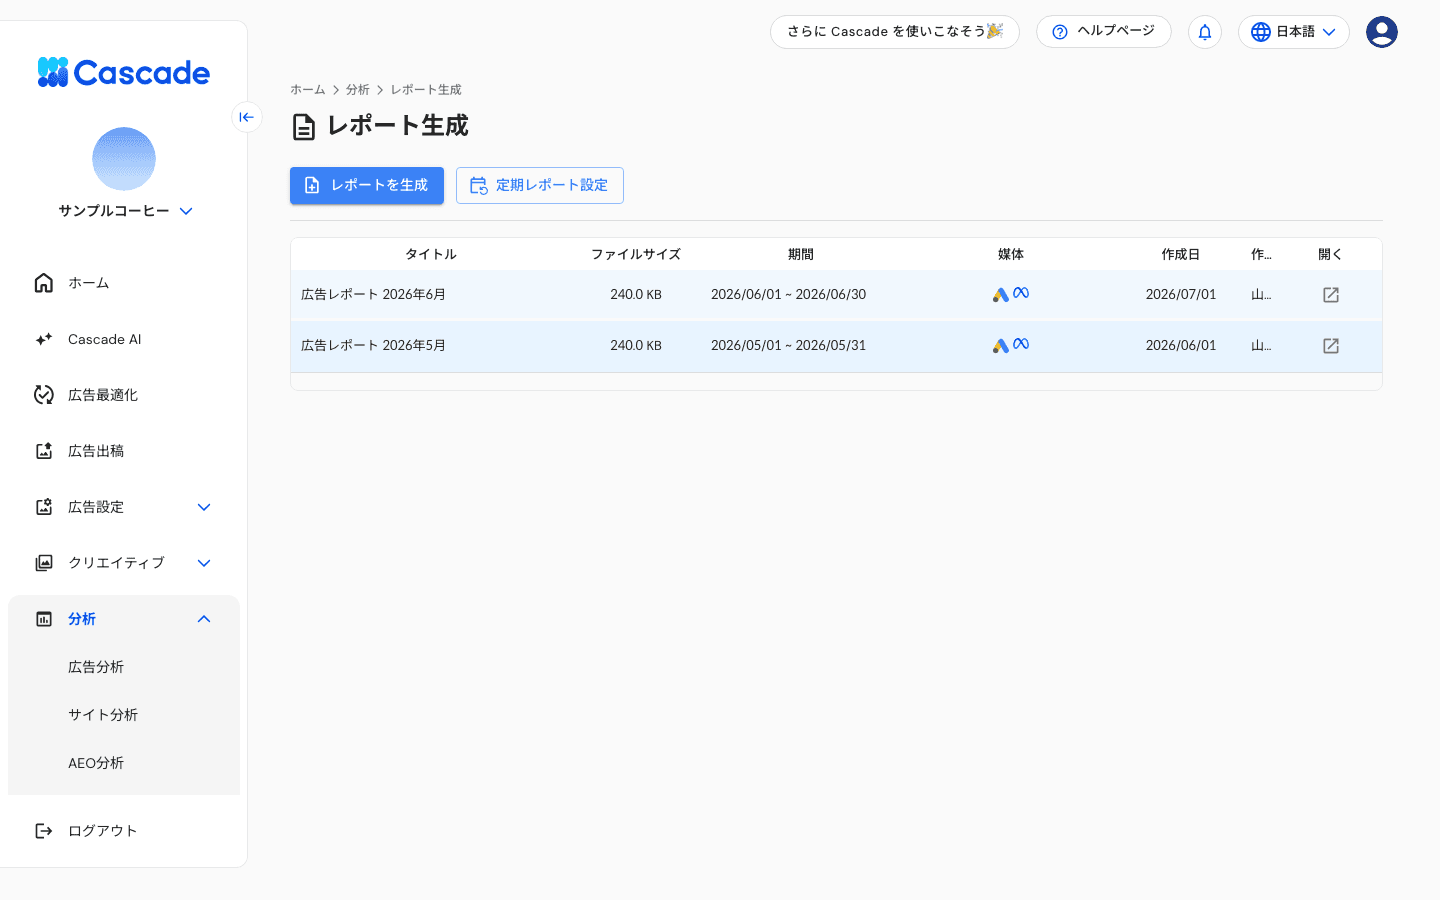Click the 期間 column header
Image resolution: width=1440 pixels, height=900 pixels.
(x=801, y=254)
